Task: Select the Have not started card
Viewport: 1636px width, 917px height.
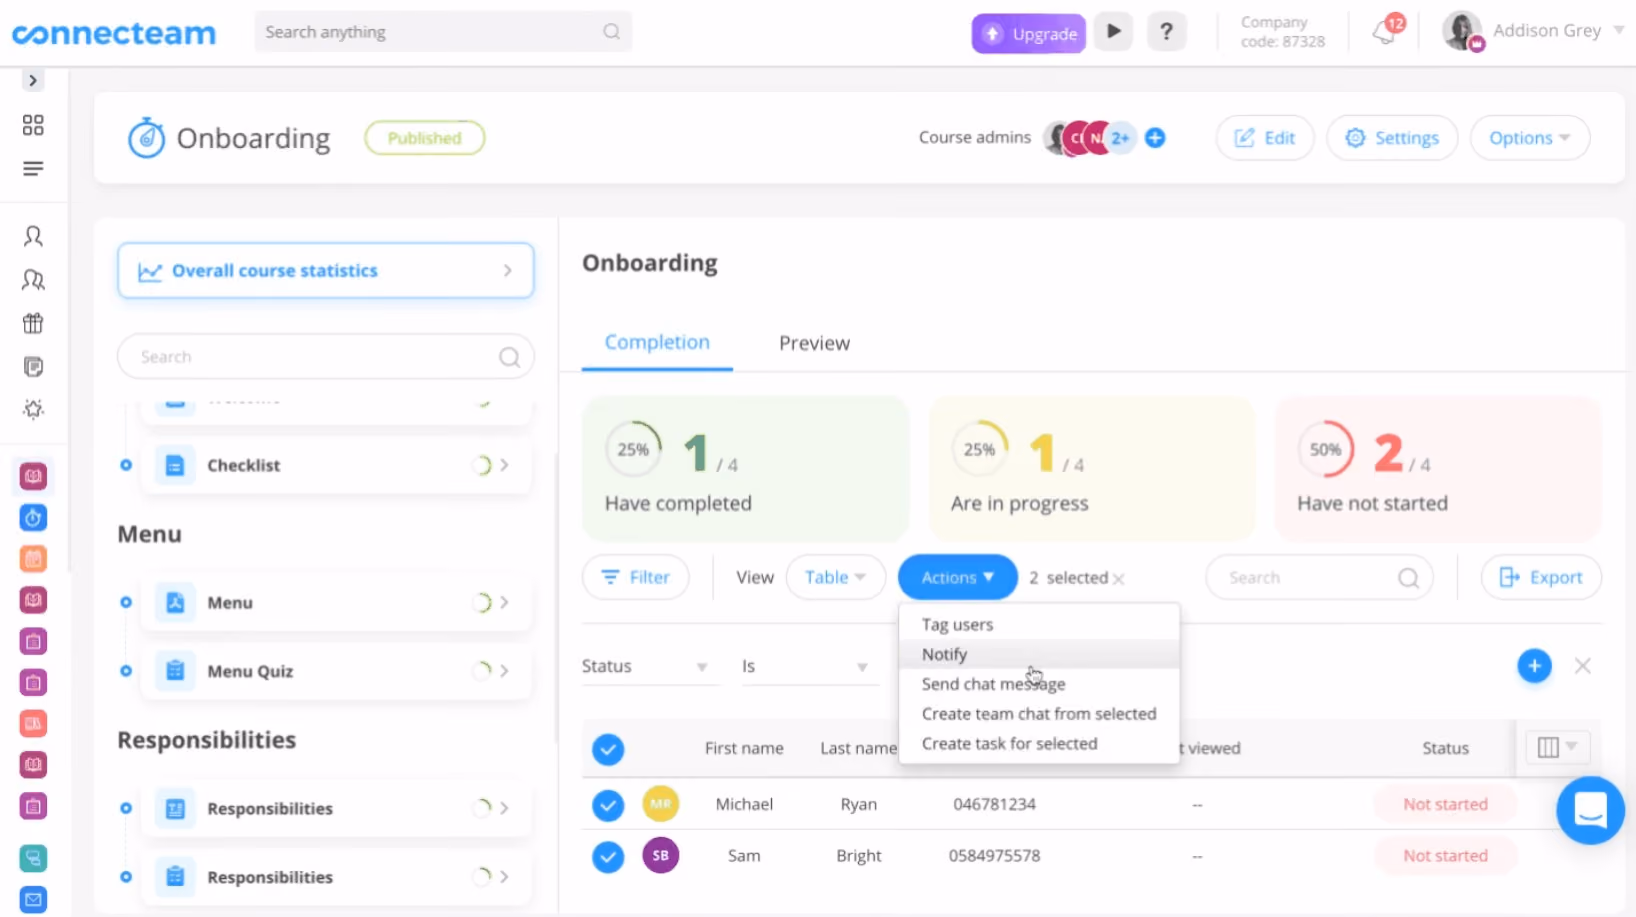Action: pyautogui.click(x=1438, y=468)
